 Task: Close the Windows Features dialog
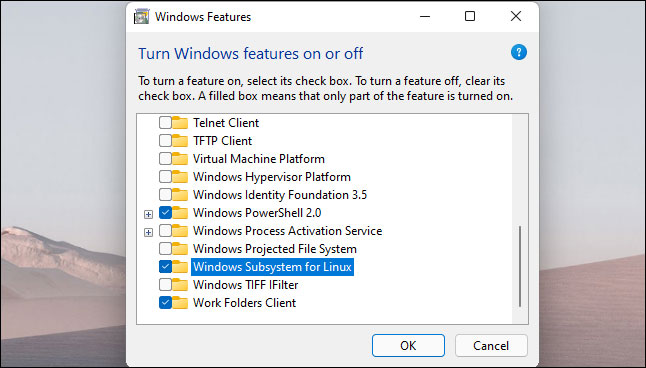(516, 16)
